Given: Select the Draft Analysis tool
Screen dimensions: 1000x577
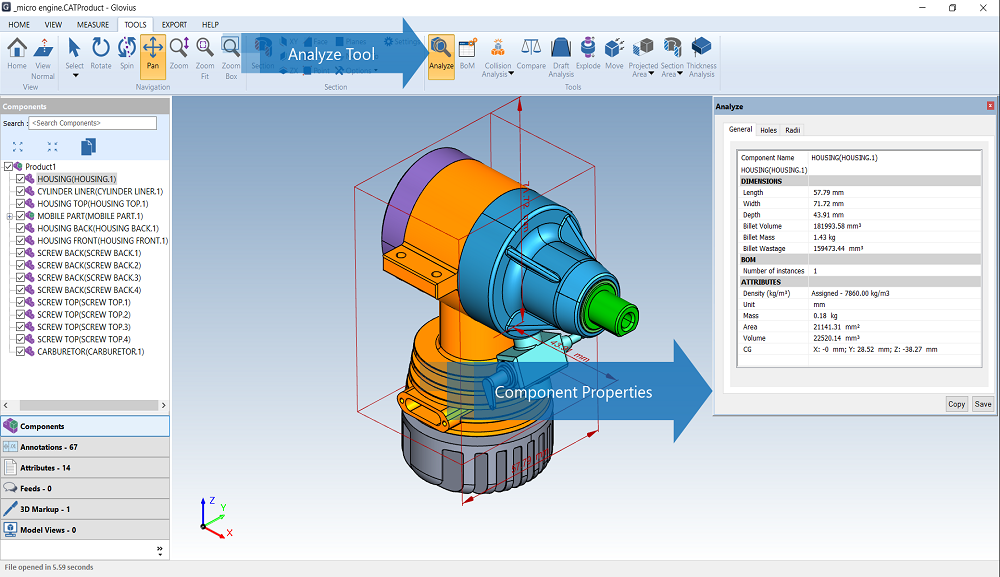Looking at the screenshot, I should pos(561,51).
